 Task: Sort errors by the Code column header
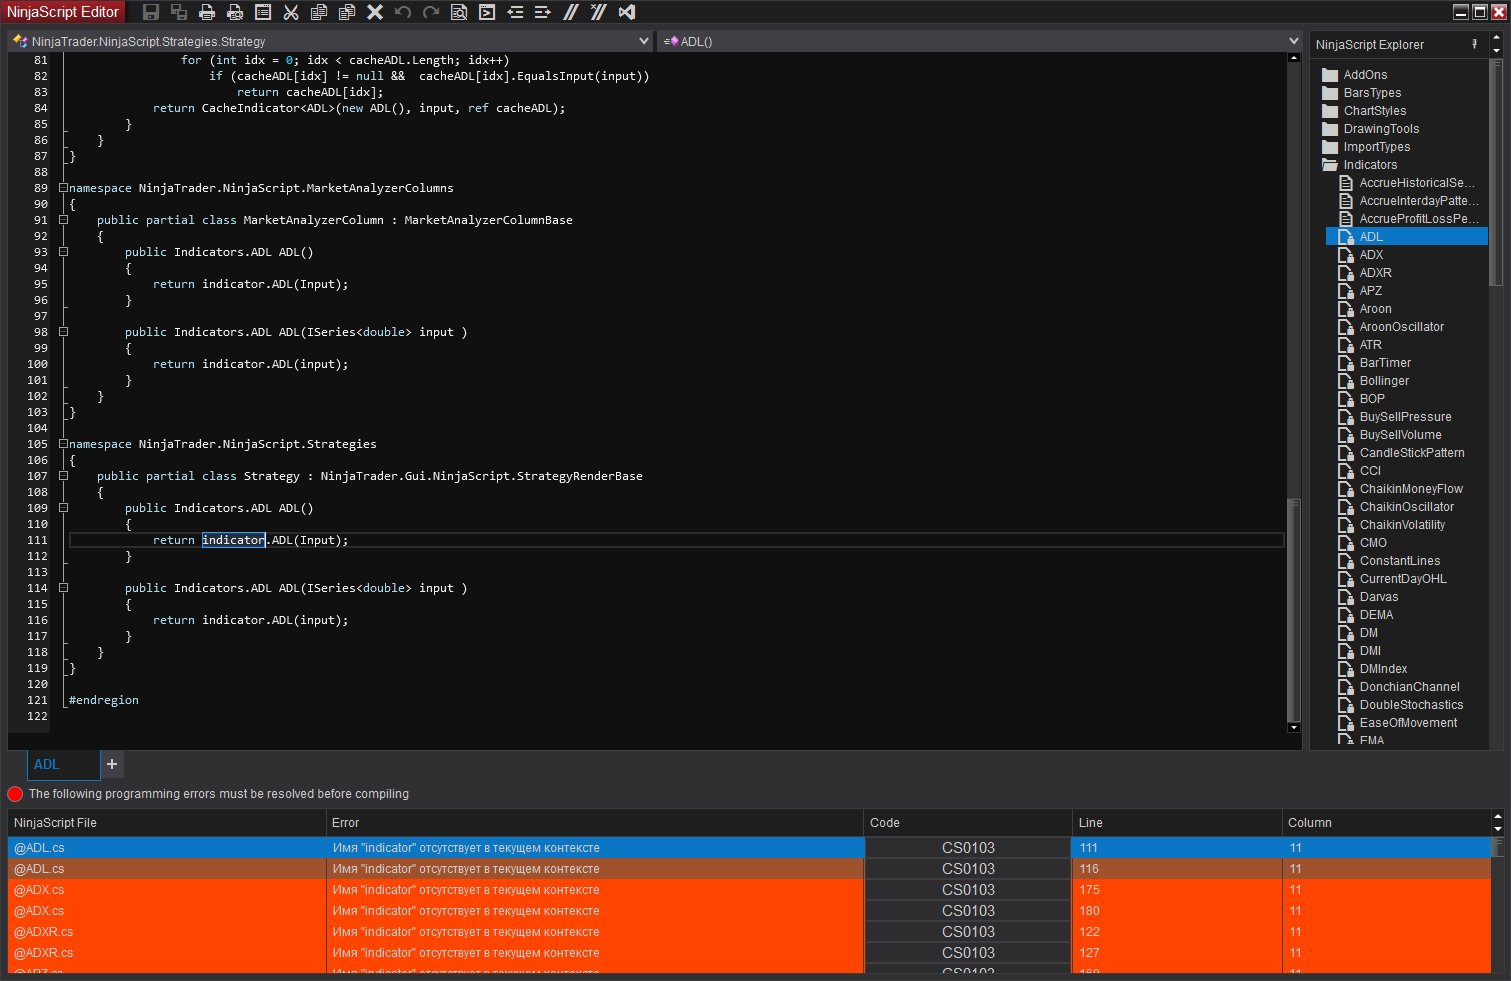point(968,823)
